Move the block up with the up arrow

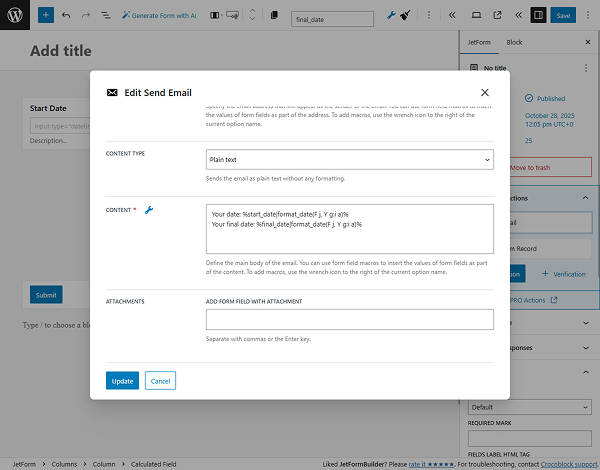(x=252, y=11)
